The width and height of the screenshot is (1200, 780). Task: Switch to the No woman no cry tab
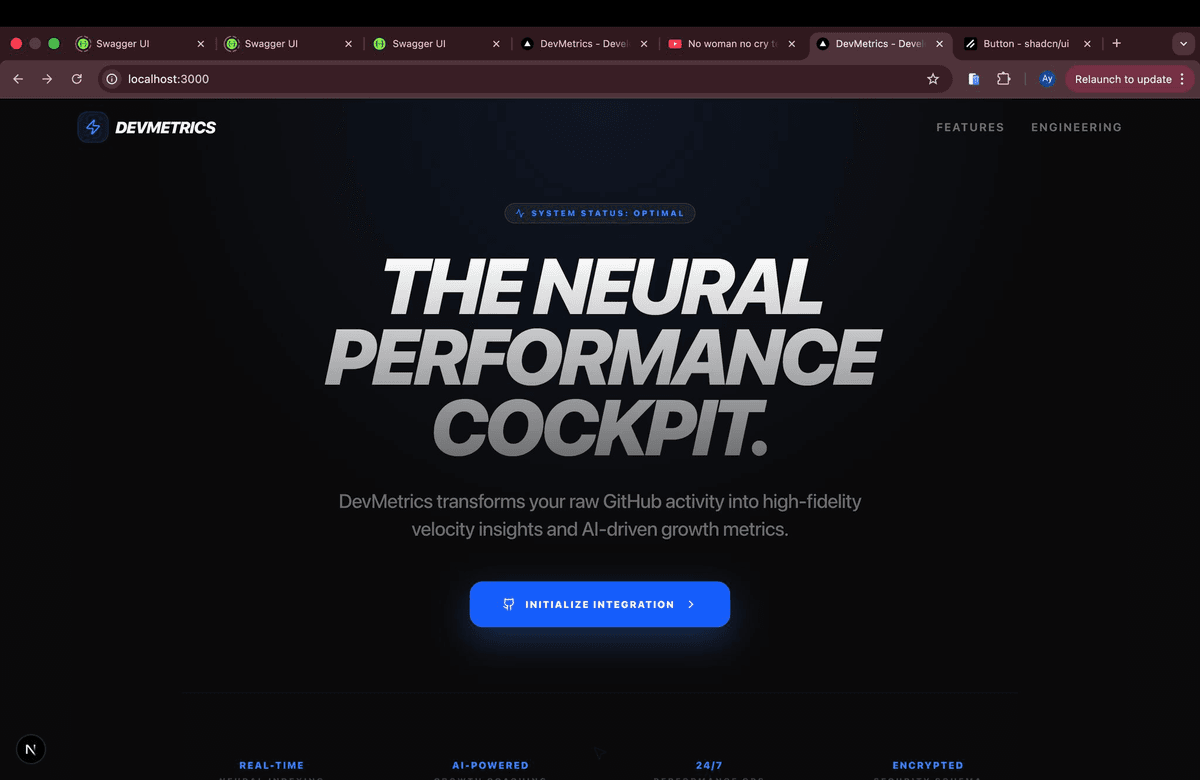[730, 44]
